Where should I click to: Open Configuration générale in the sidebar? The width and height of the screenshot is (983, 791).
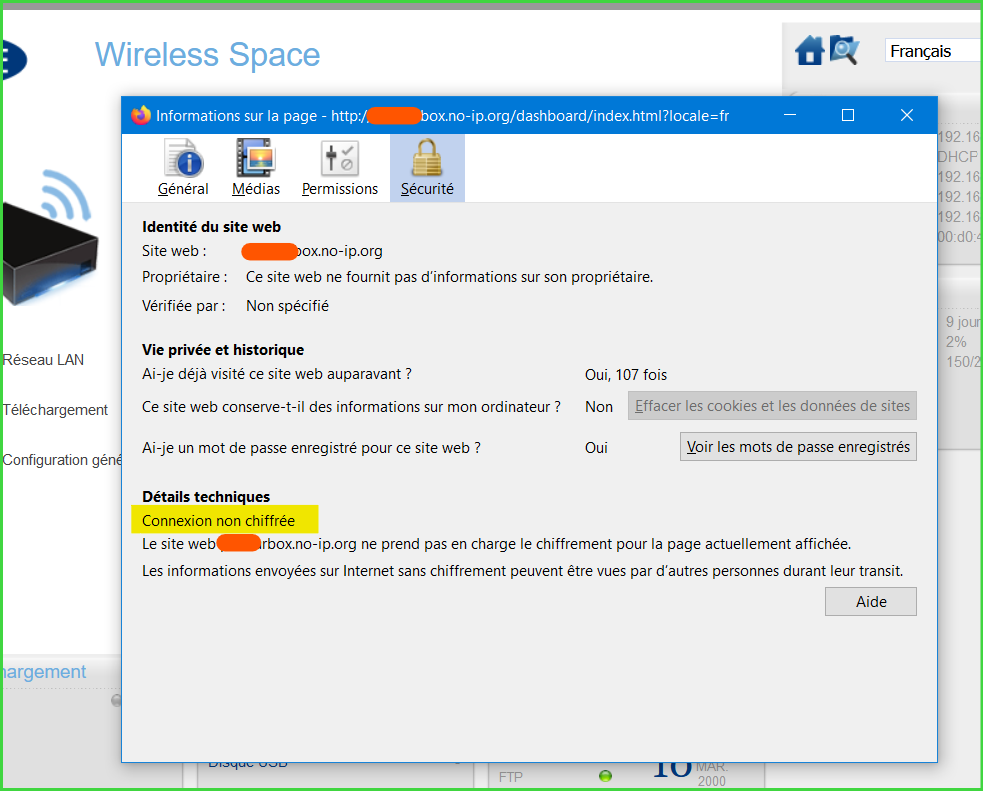tap(62, 460)
